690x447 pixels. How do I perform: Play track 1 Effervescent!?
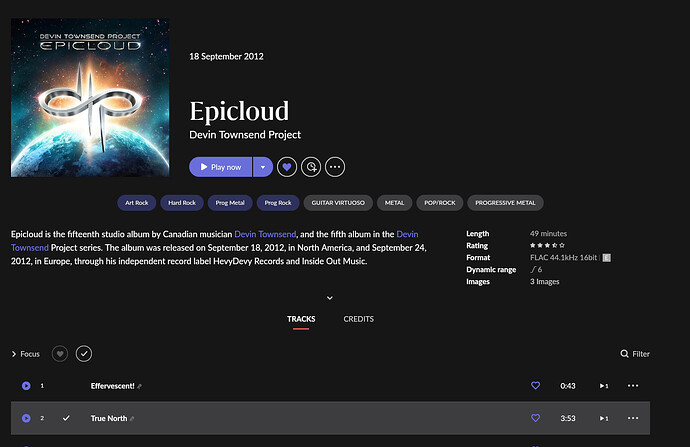(x=26, y=386)
